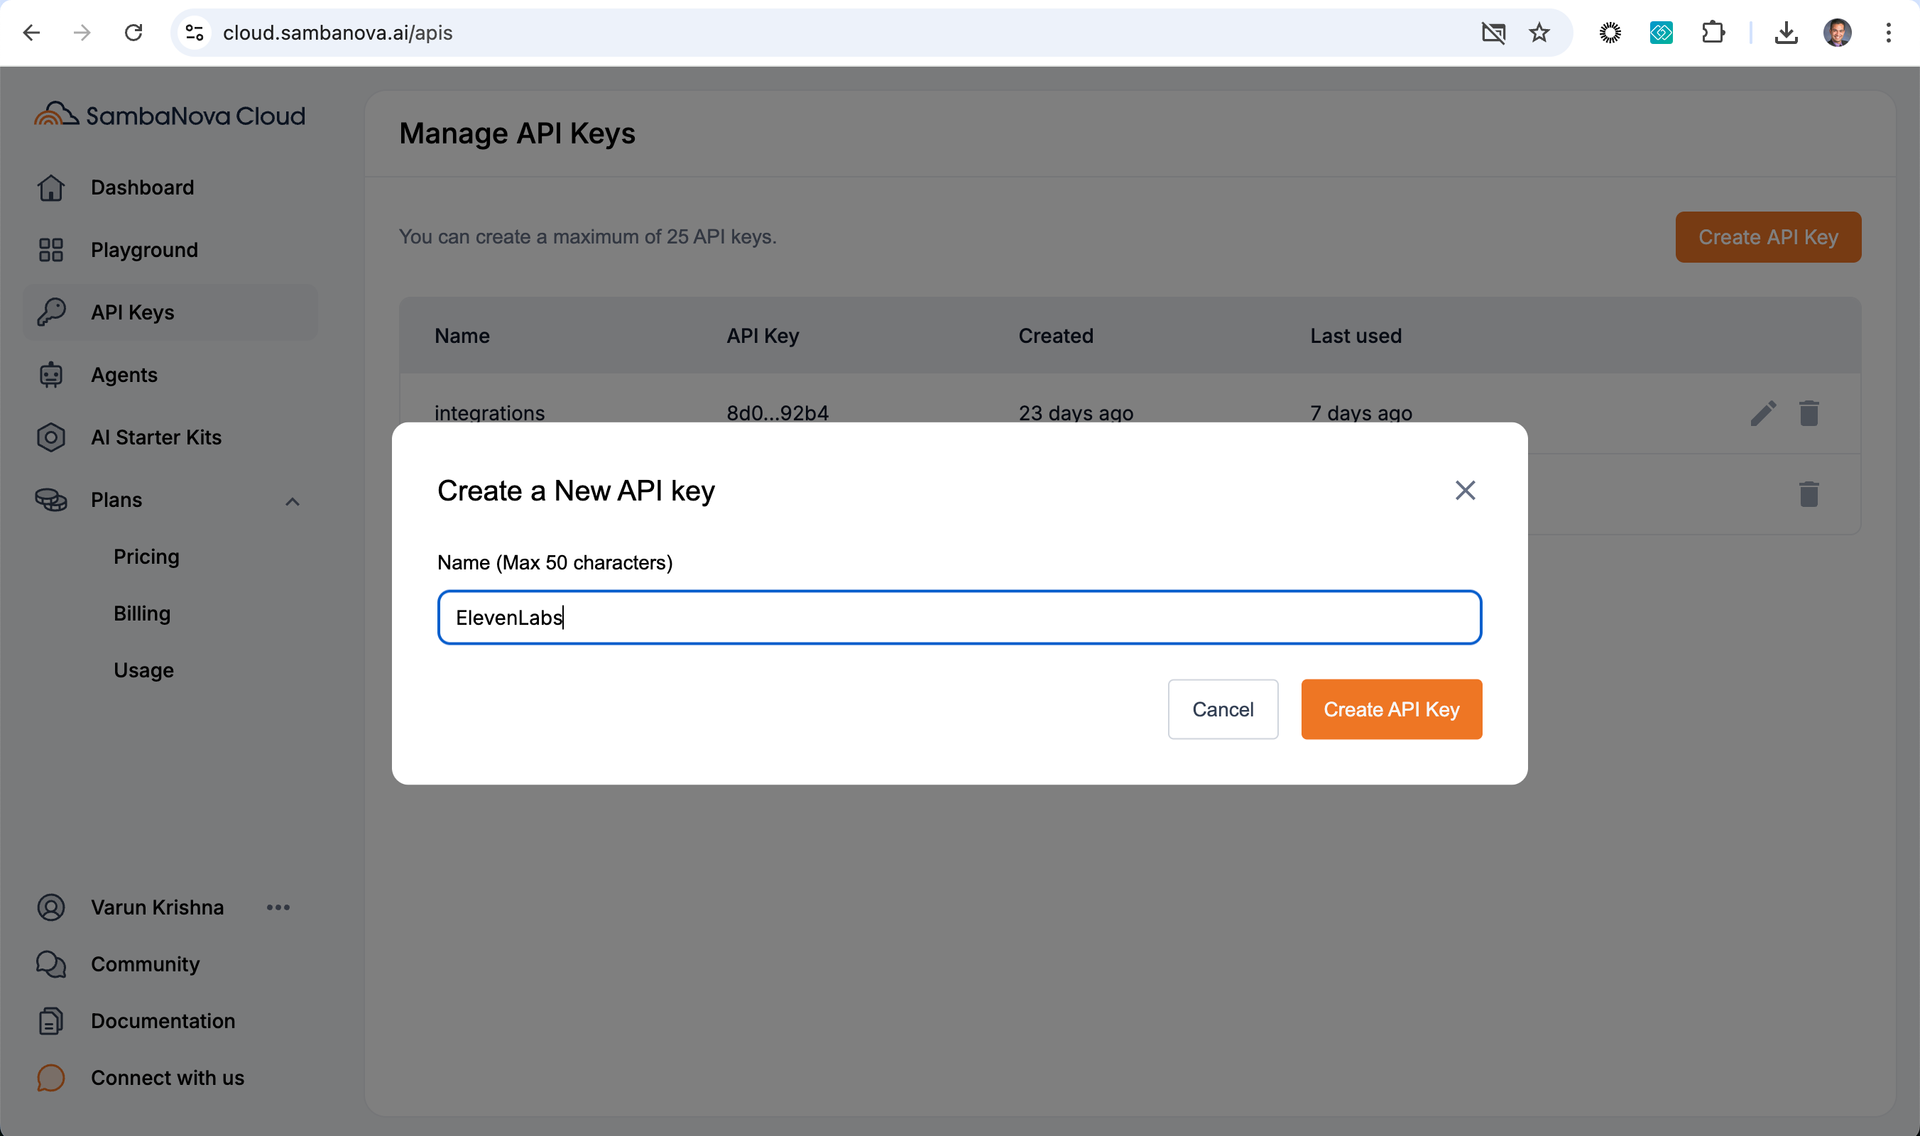This screenshot has height=1136, width=1920.
Task: Select API Keys in the sidebar
Action: (x=132, y=313)
